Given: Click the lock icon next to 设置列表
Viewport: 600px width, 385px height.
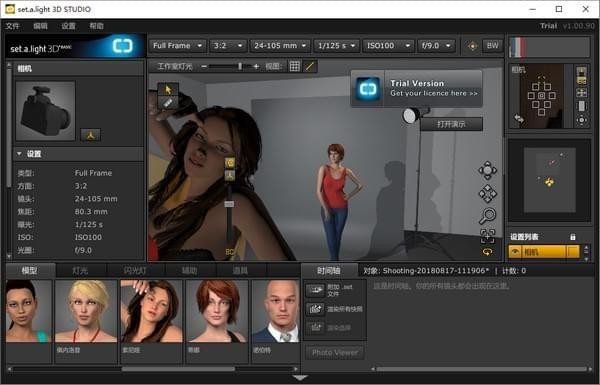Looking at the screenshot, I should point(573,237).
